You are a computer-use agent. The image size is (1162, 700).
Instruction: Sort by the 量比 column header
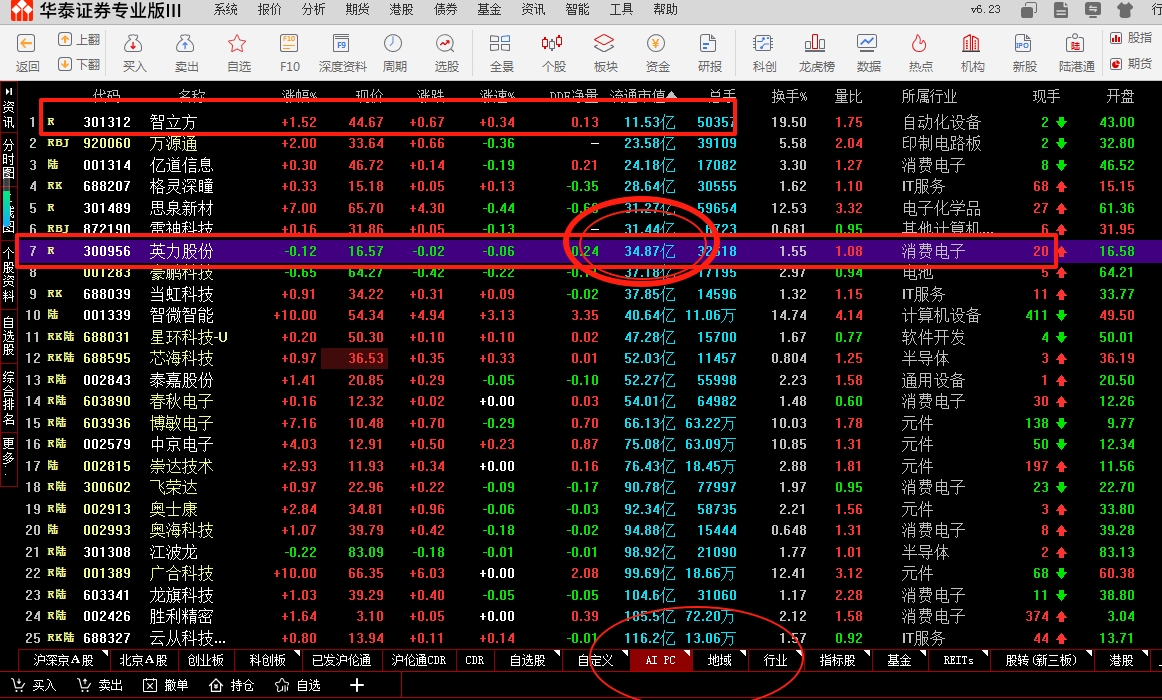pyautogui.click(x=849, y=96)
